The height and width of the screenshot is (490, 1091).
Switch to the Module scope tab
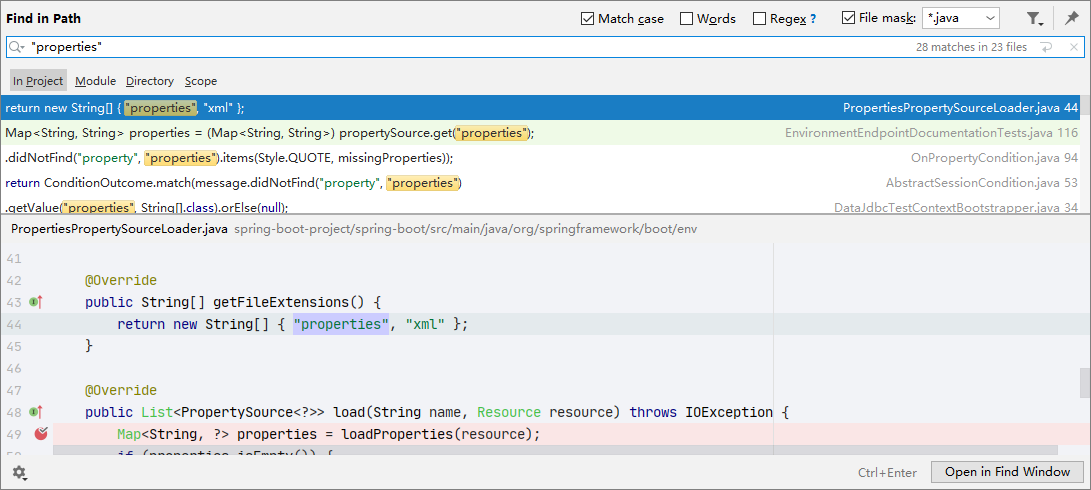click(x=95, y=81)
